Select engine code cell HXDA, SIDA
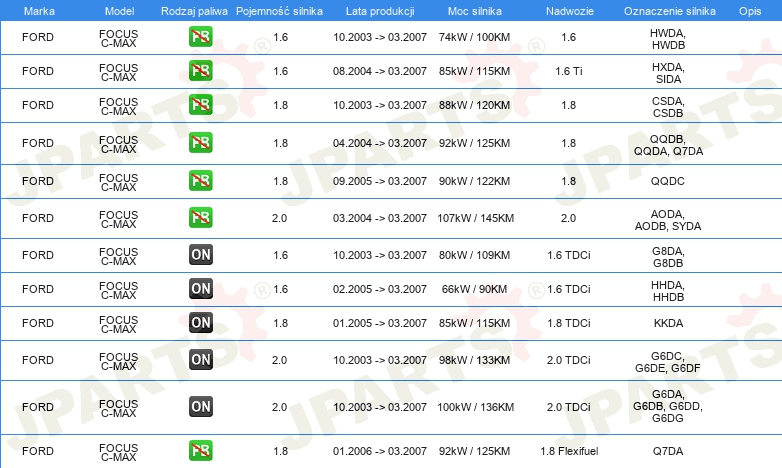The image size is (782, 468). (x=668, y=73)
